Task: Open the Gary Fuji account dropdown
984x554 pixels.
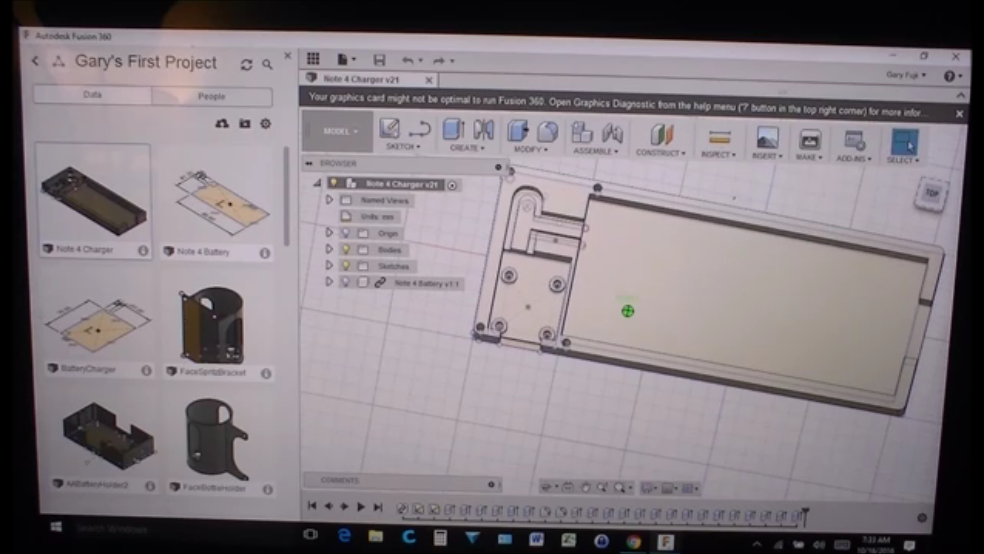Action: (906, 75)
